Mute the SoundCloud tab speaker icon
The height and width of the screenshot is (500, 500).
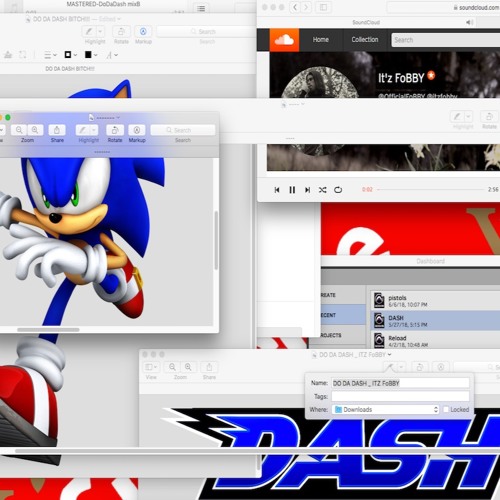469,22
